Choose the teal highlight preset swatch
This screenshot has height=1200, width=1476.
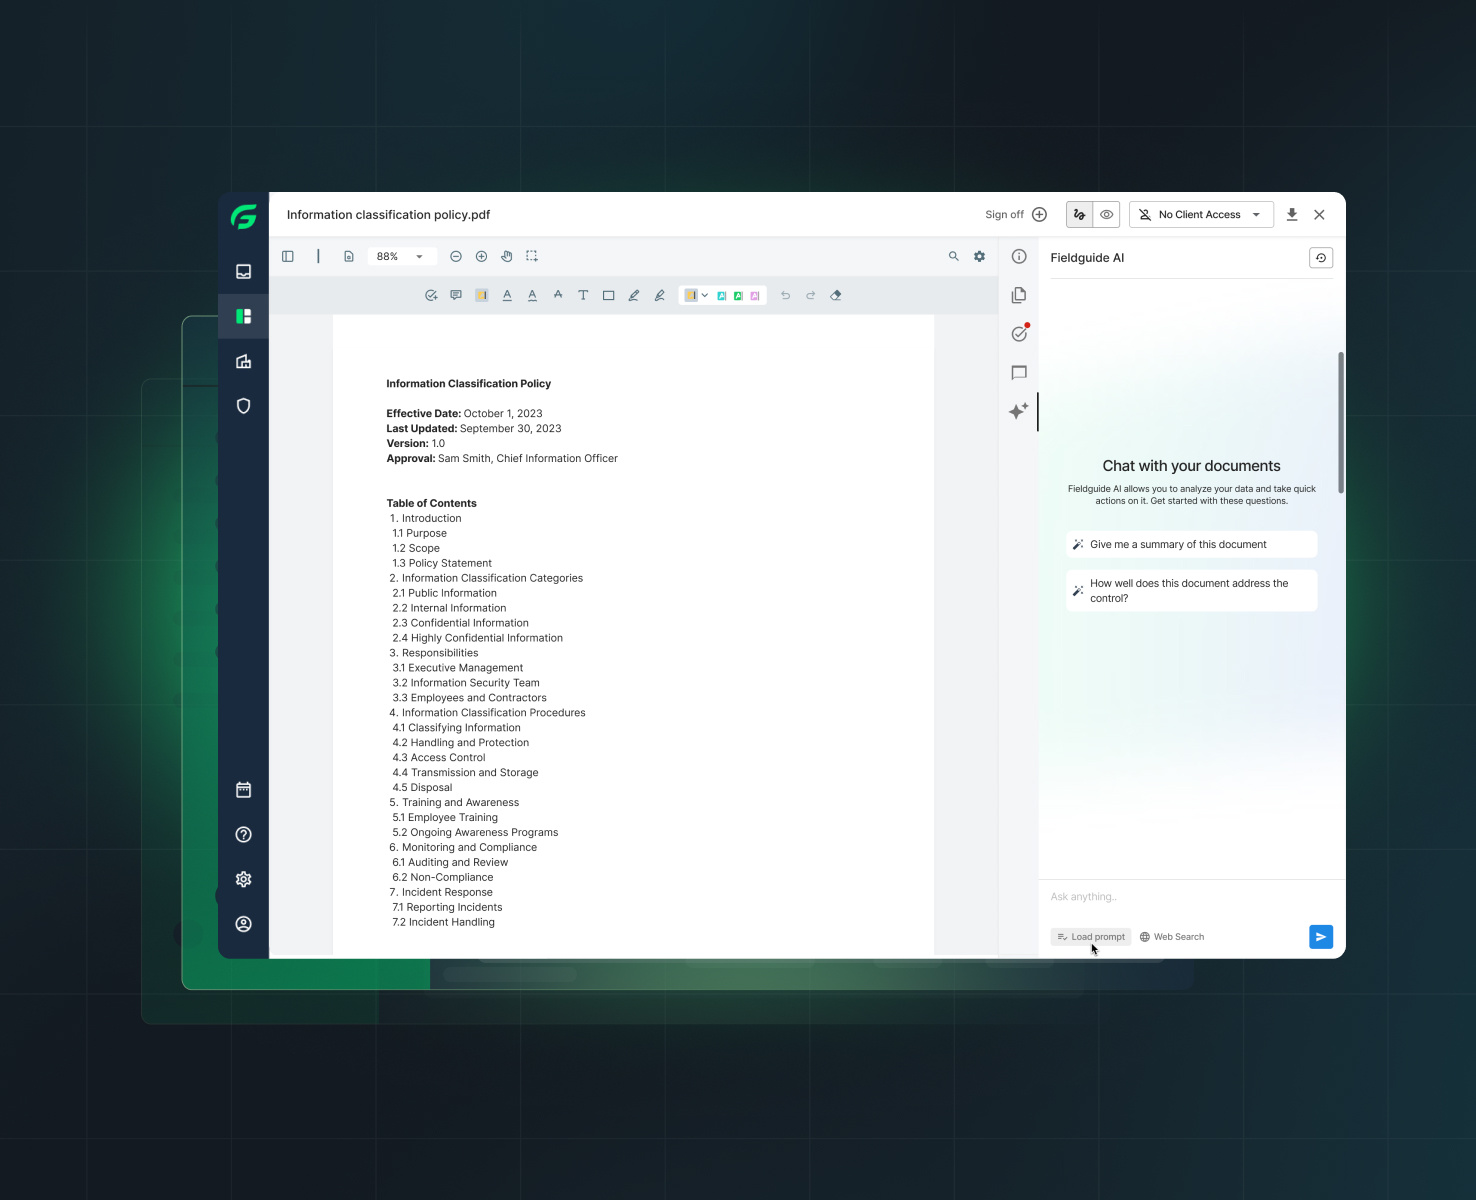(x=722, y=295)
